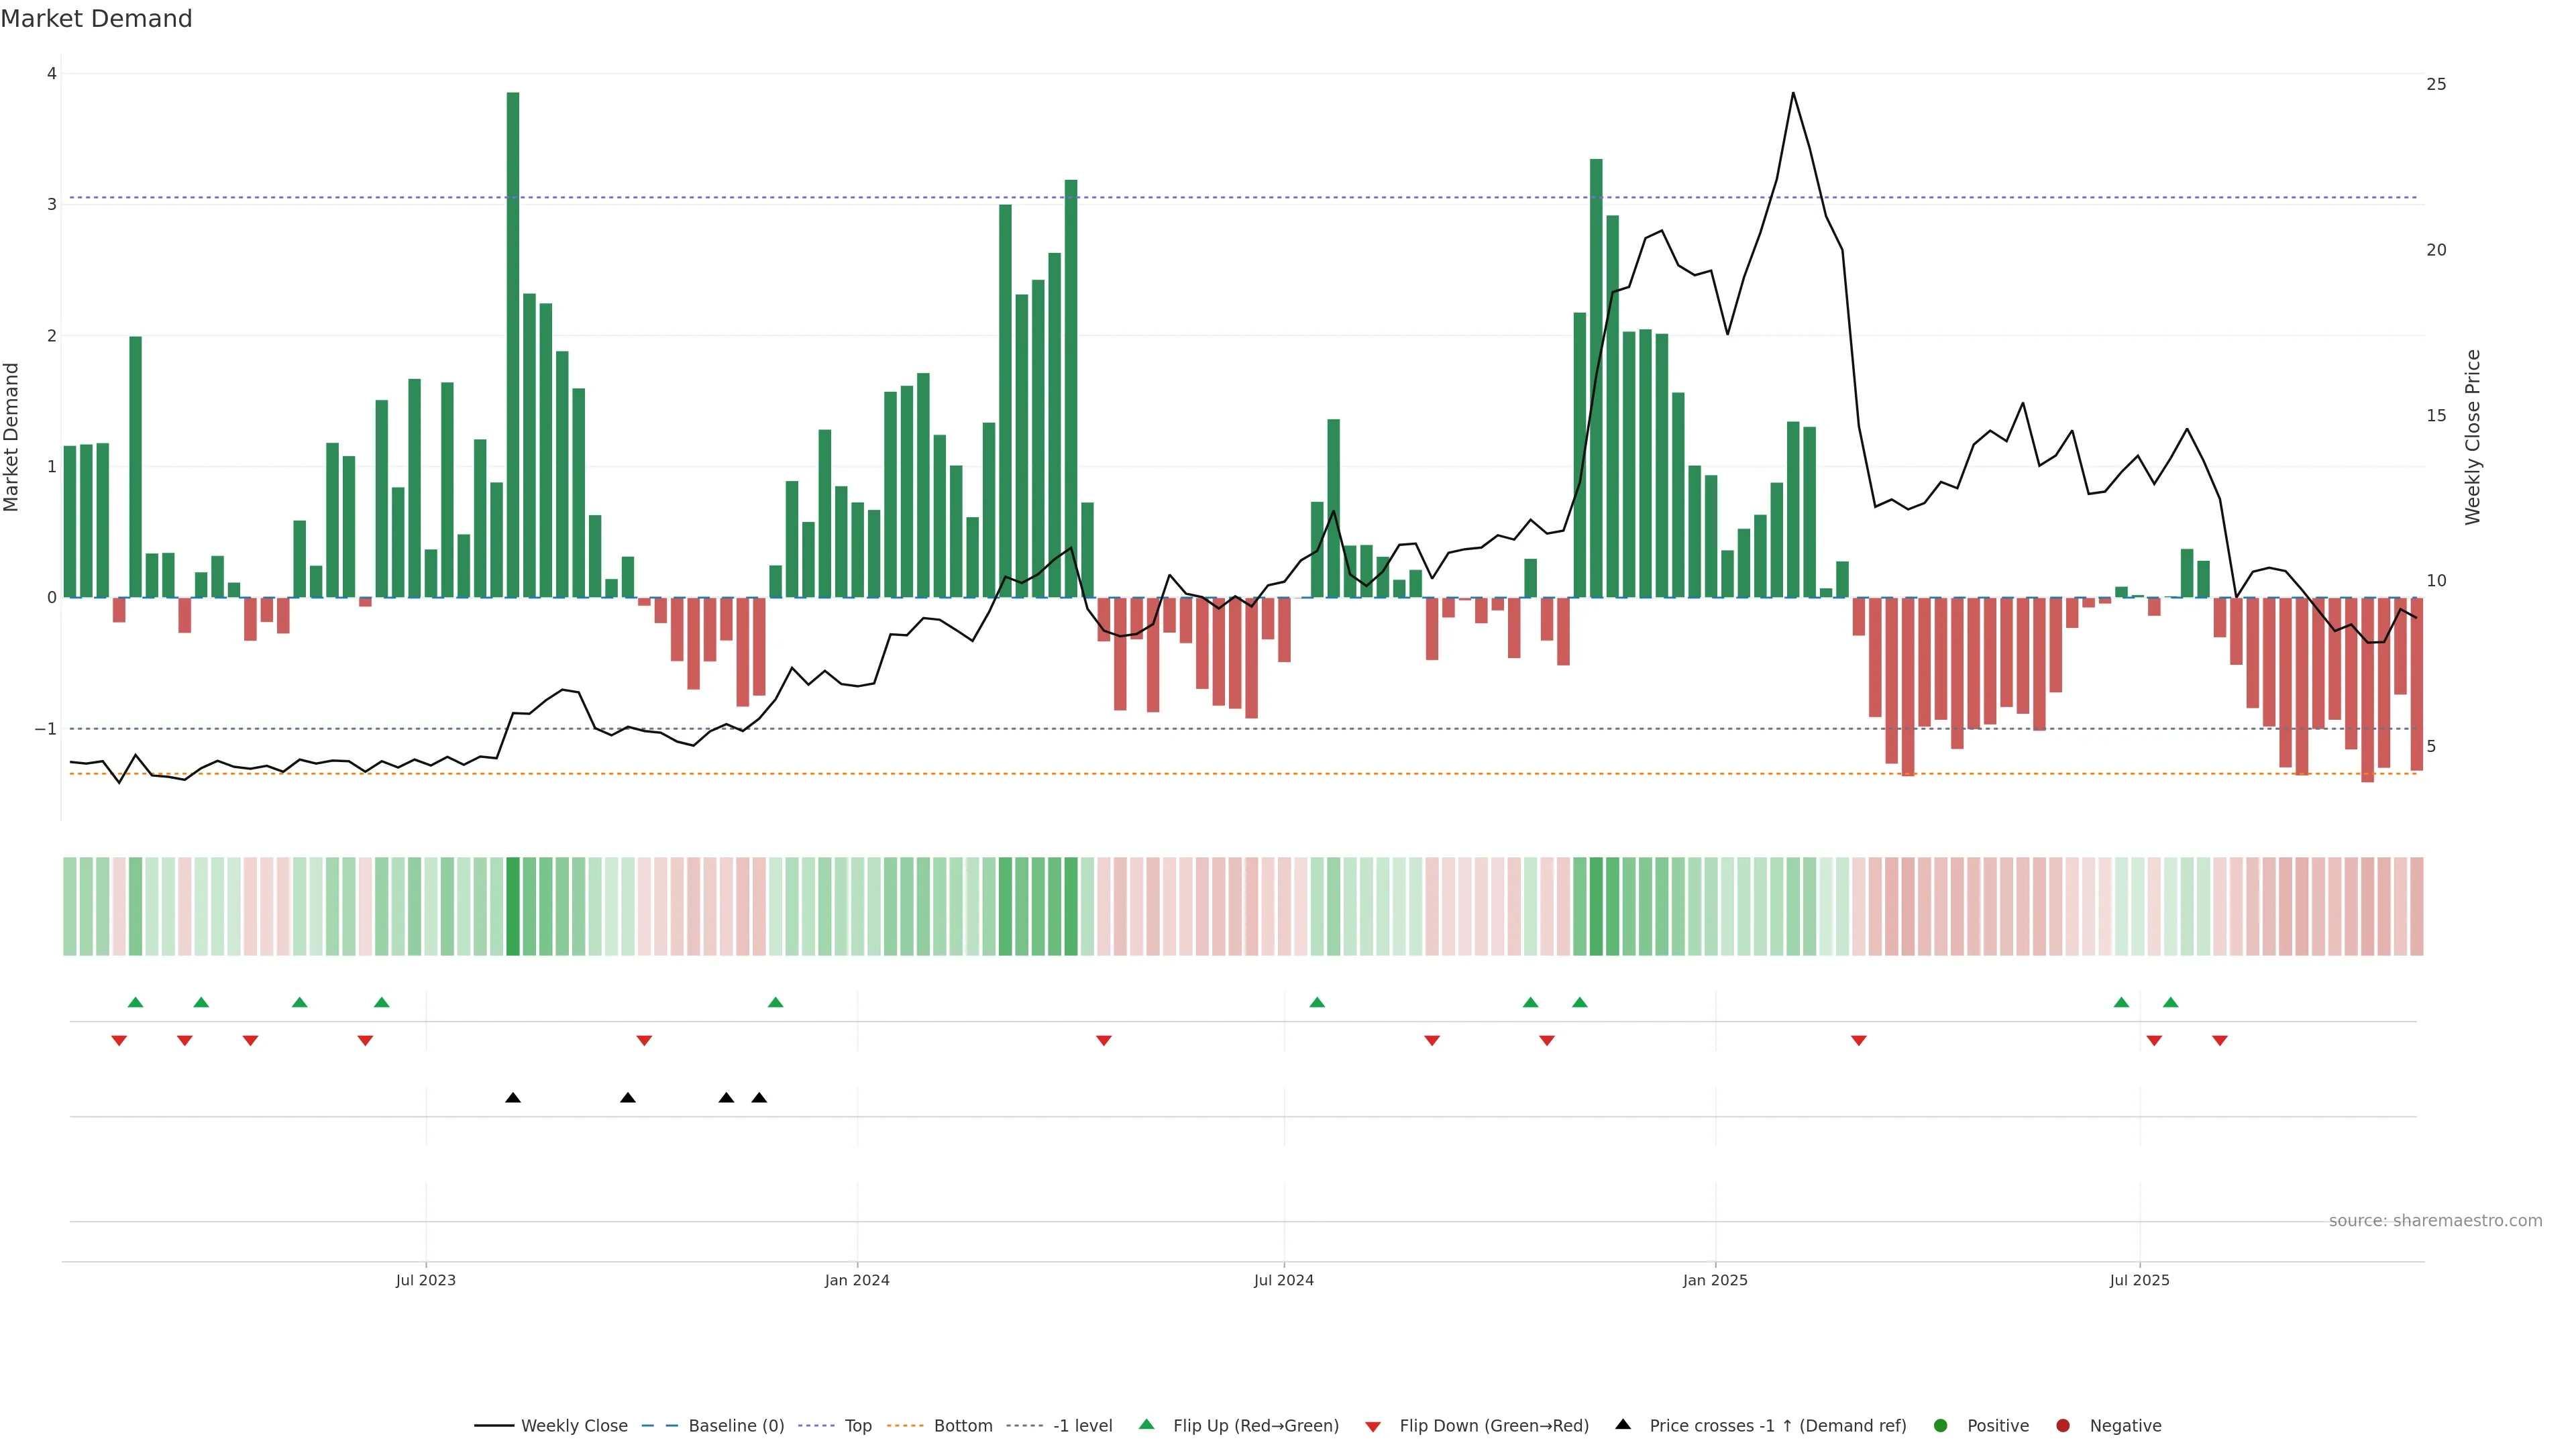Click the source: sharemaestro.com text

pyautogui.click(x=2435, y=1221)
